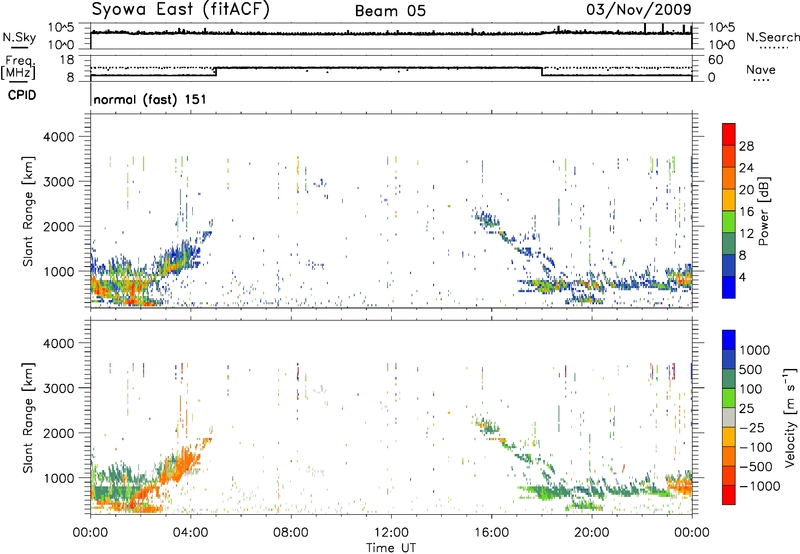Image resolution: width=800 pixels, height=554 pixels.
Task: Pick the red bottom segment of velocity colorbar
Action: (729, 495)
